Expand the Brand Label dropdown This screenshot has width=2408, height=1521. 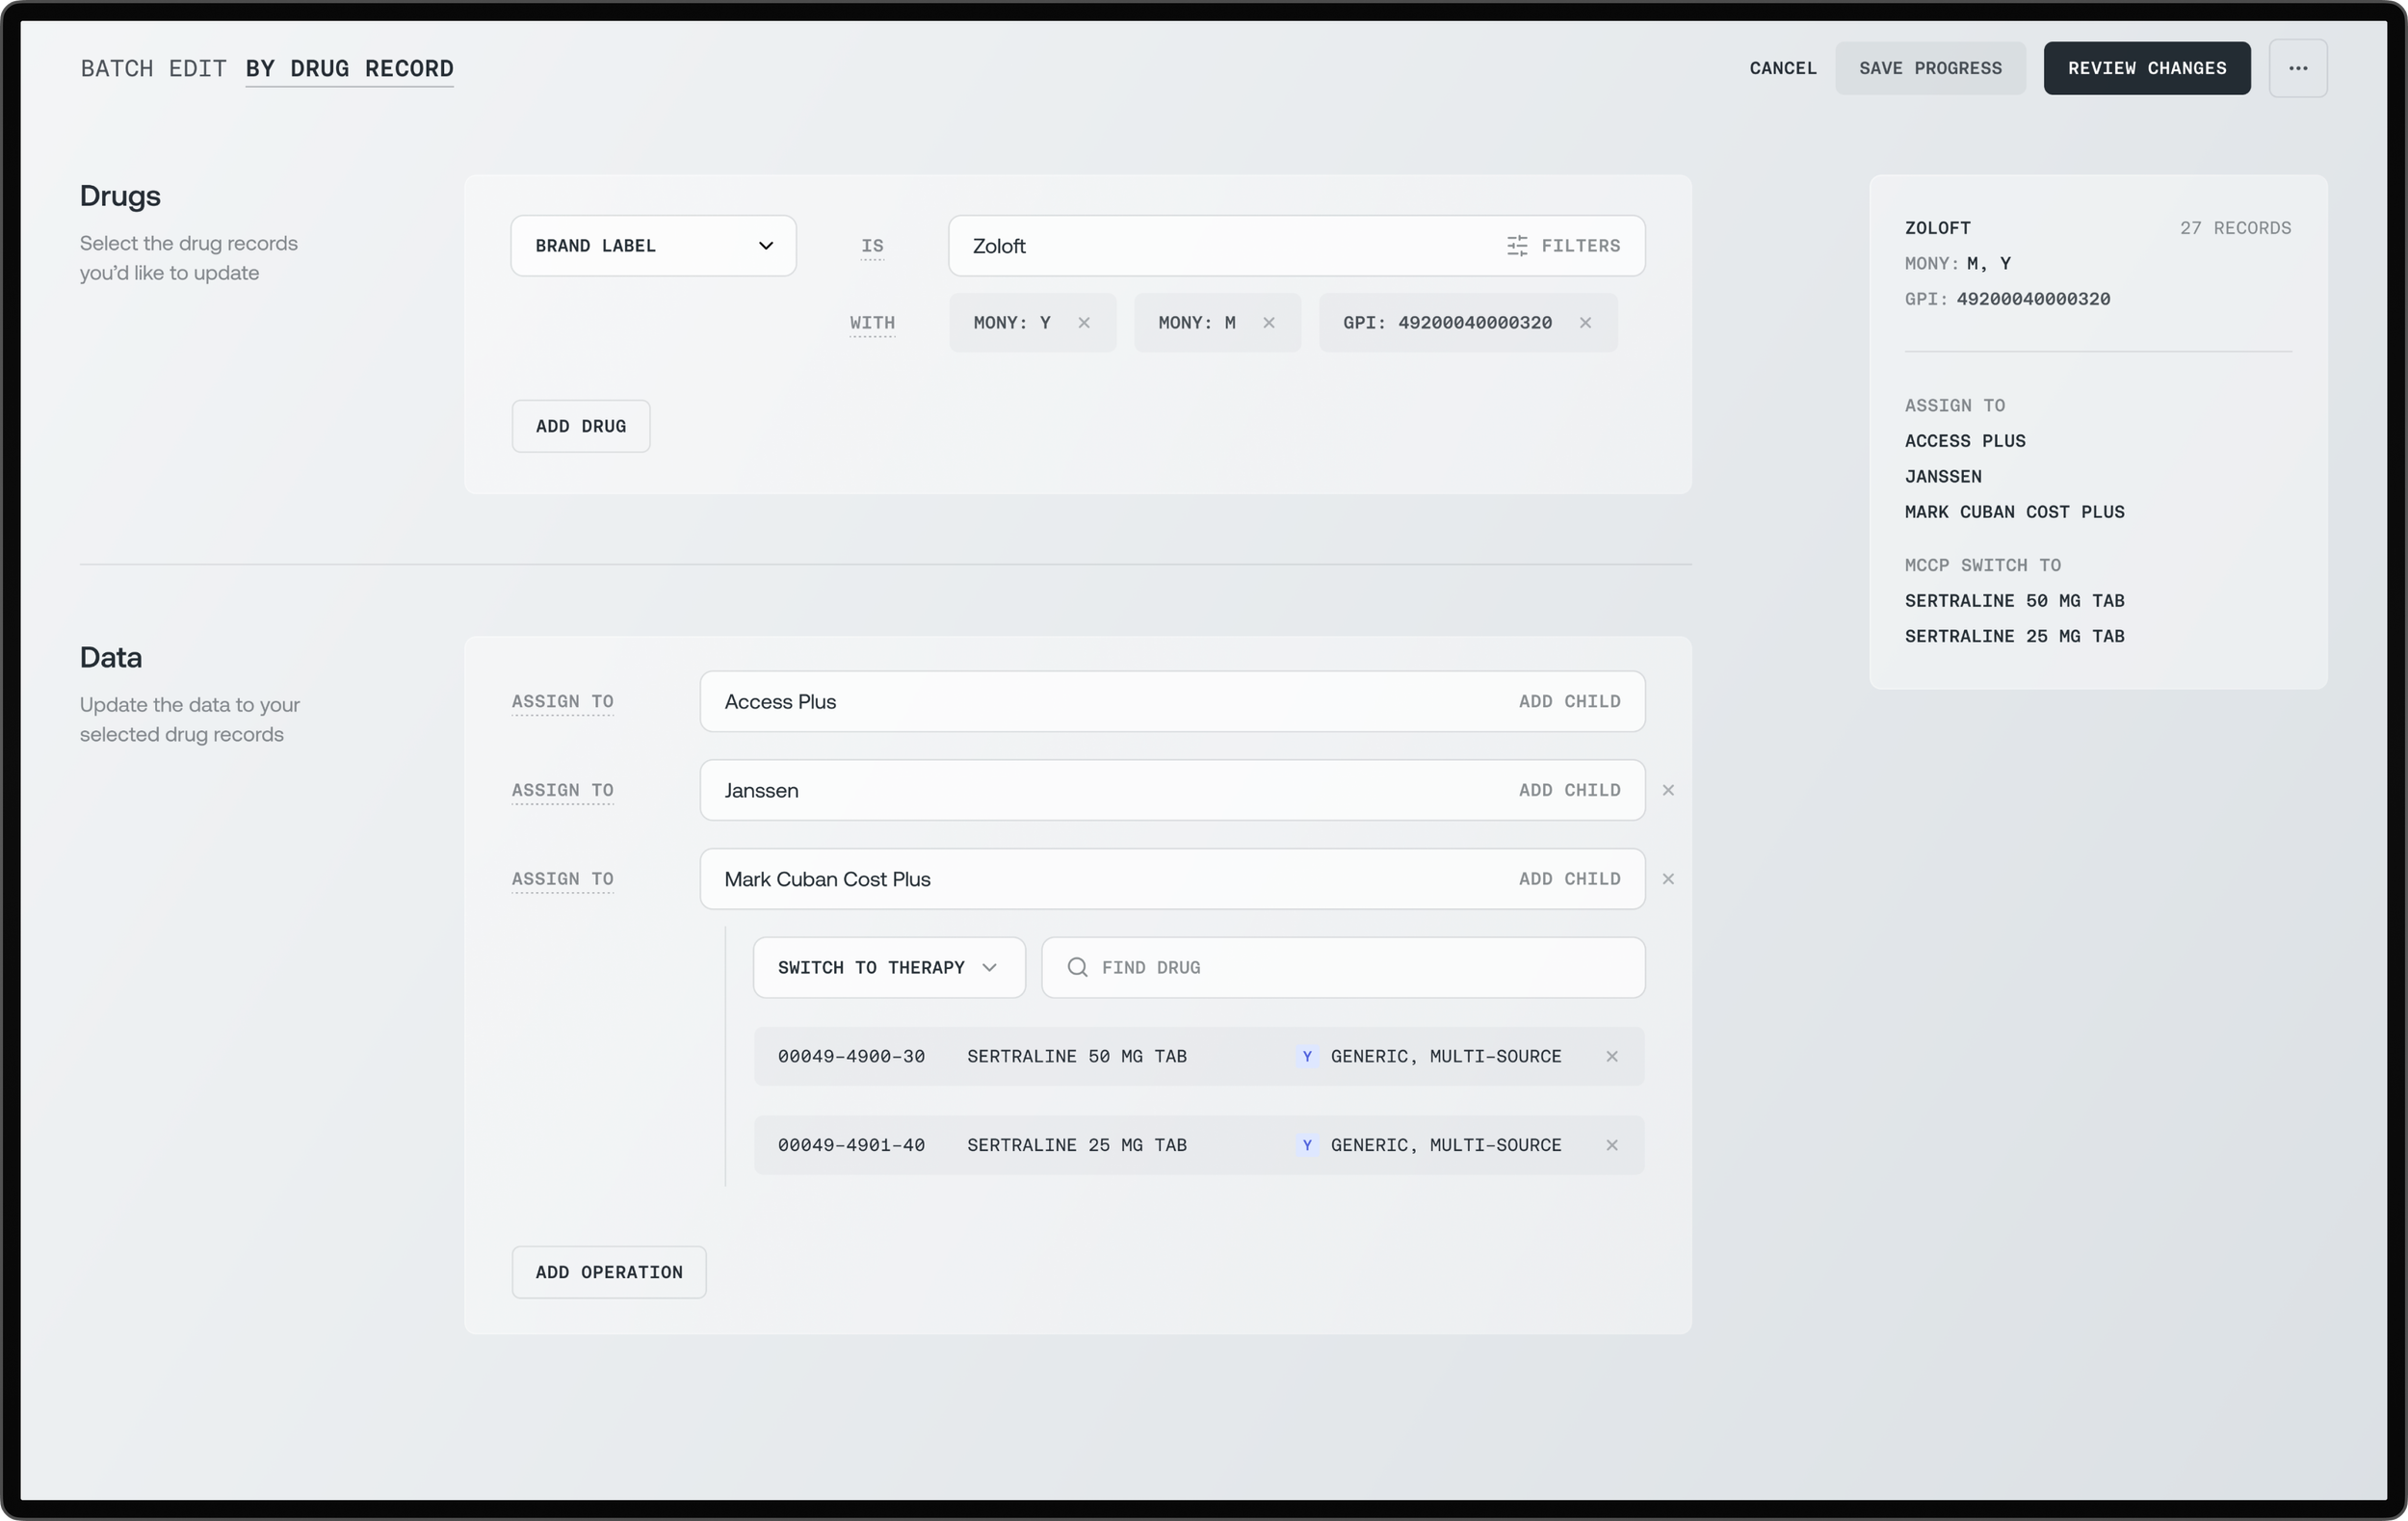click(653, 246)
